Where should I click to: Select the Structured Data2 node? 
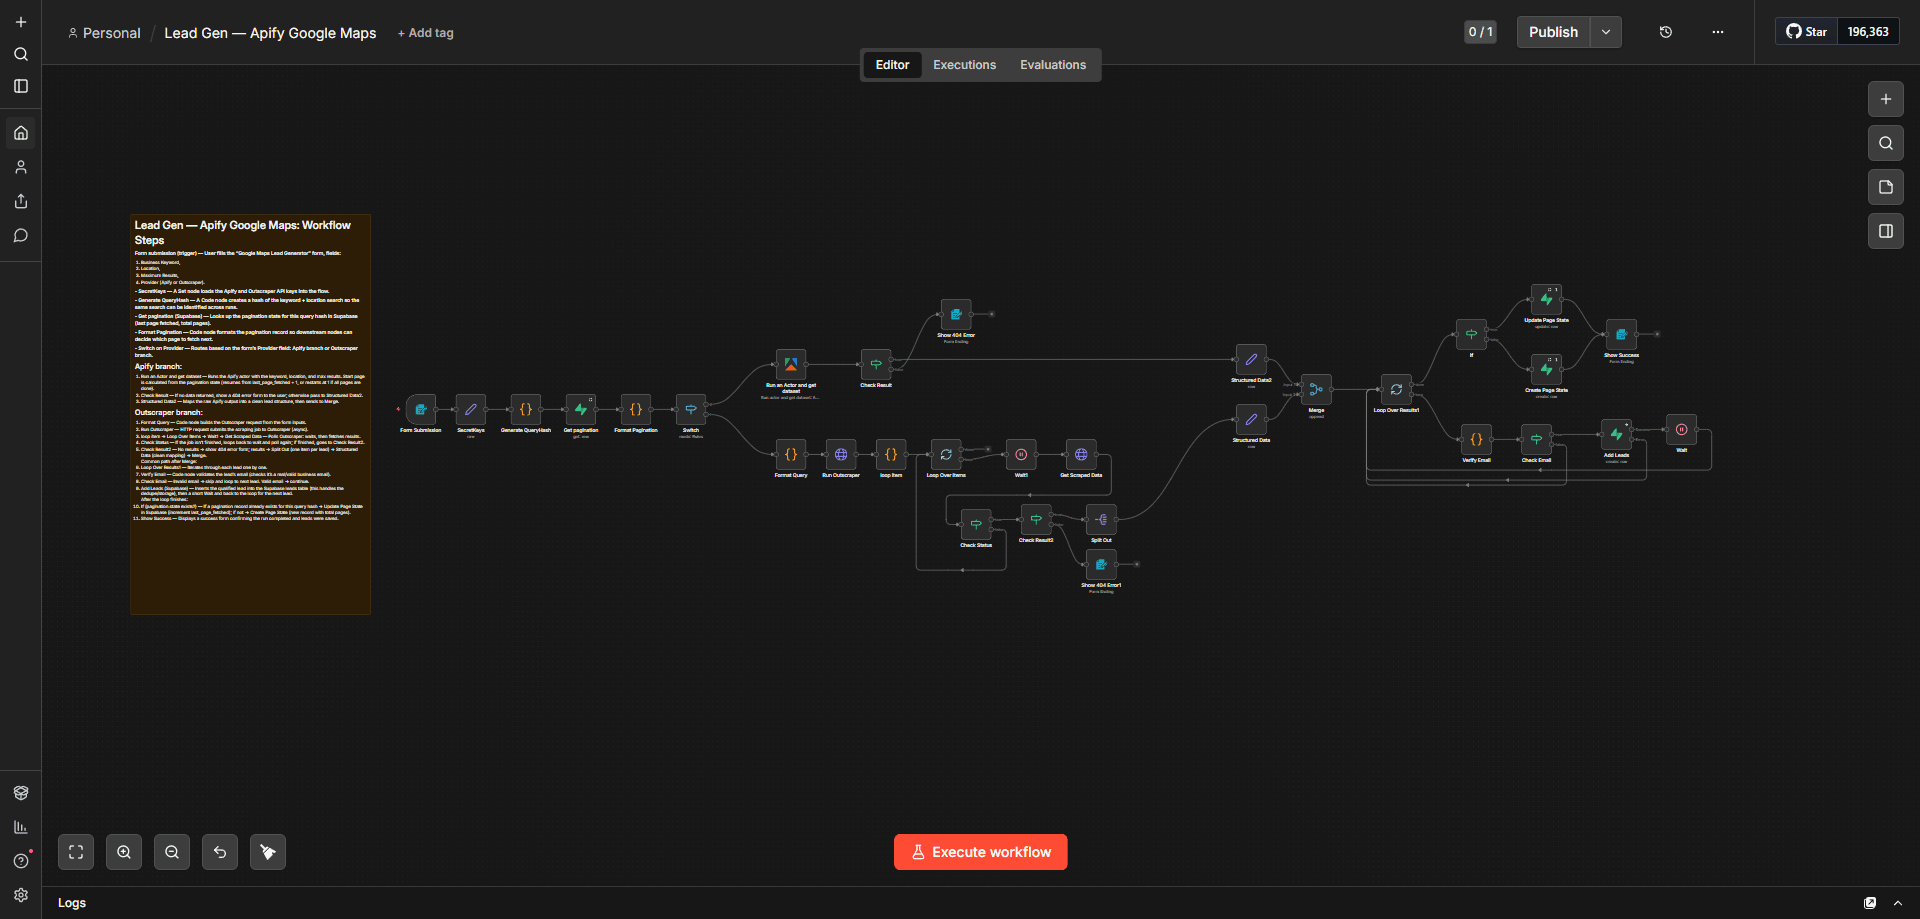click(1251, 359)
